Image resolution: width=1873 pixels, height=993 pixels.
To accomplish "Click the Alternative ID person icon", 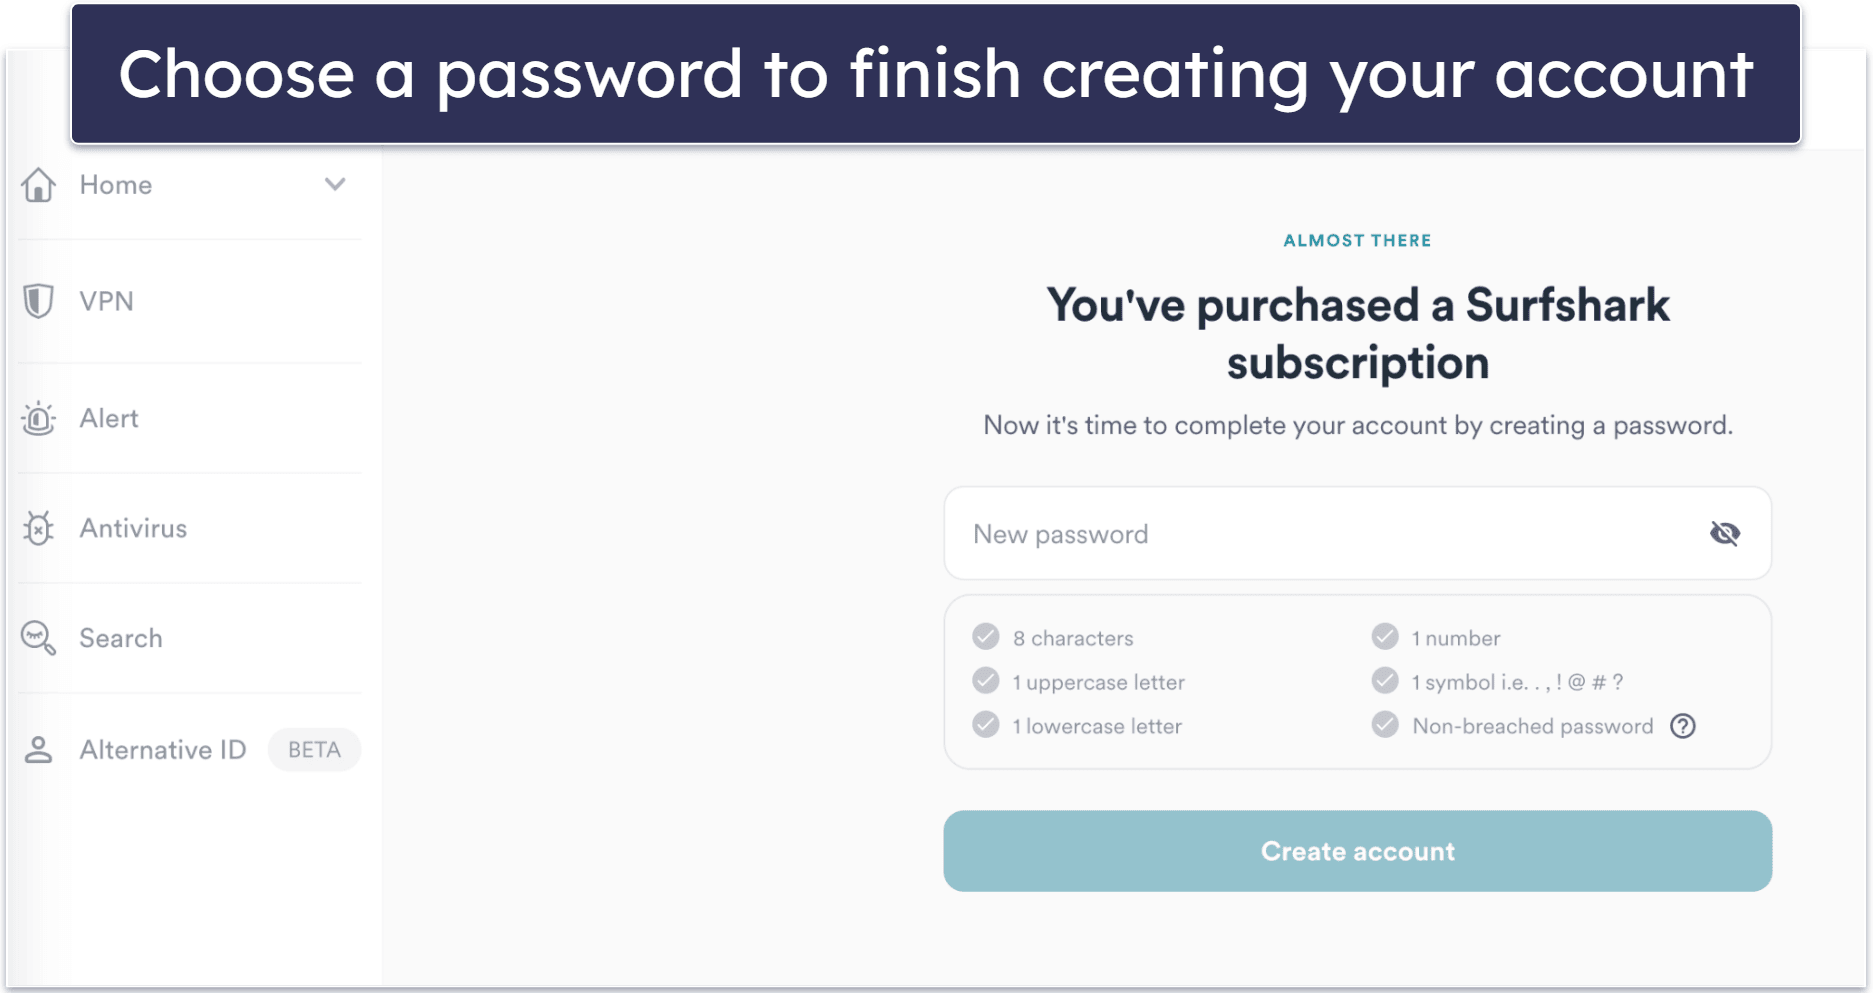I will coord(38,750).
